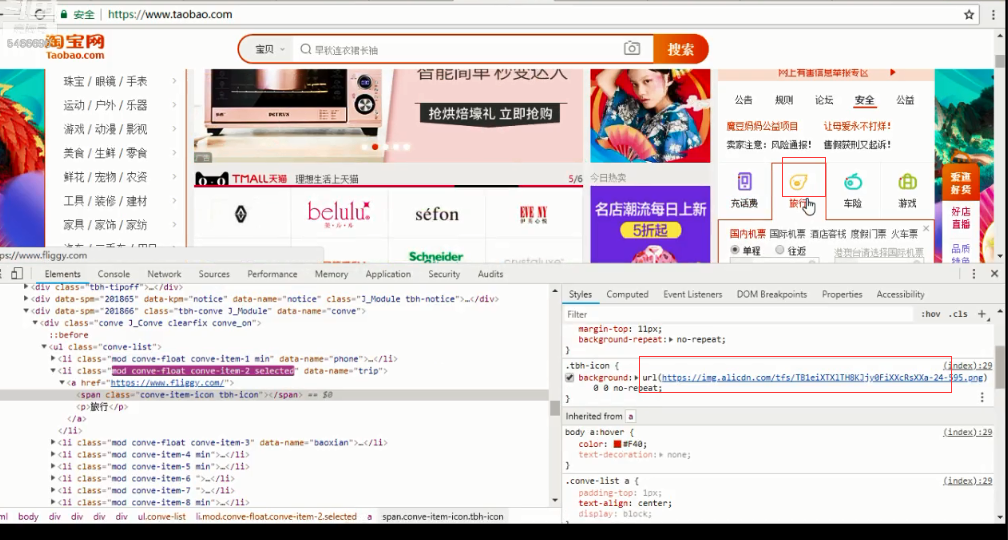Collapse the conve-item-2 selected li node
This screenshot has height=540, width=1008.
pos(53,371)
